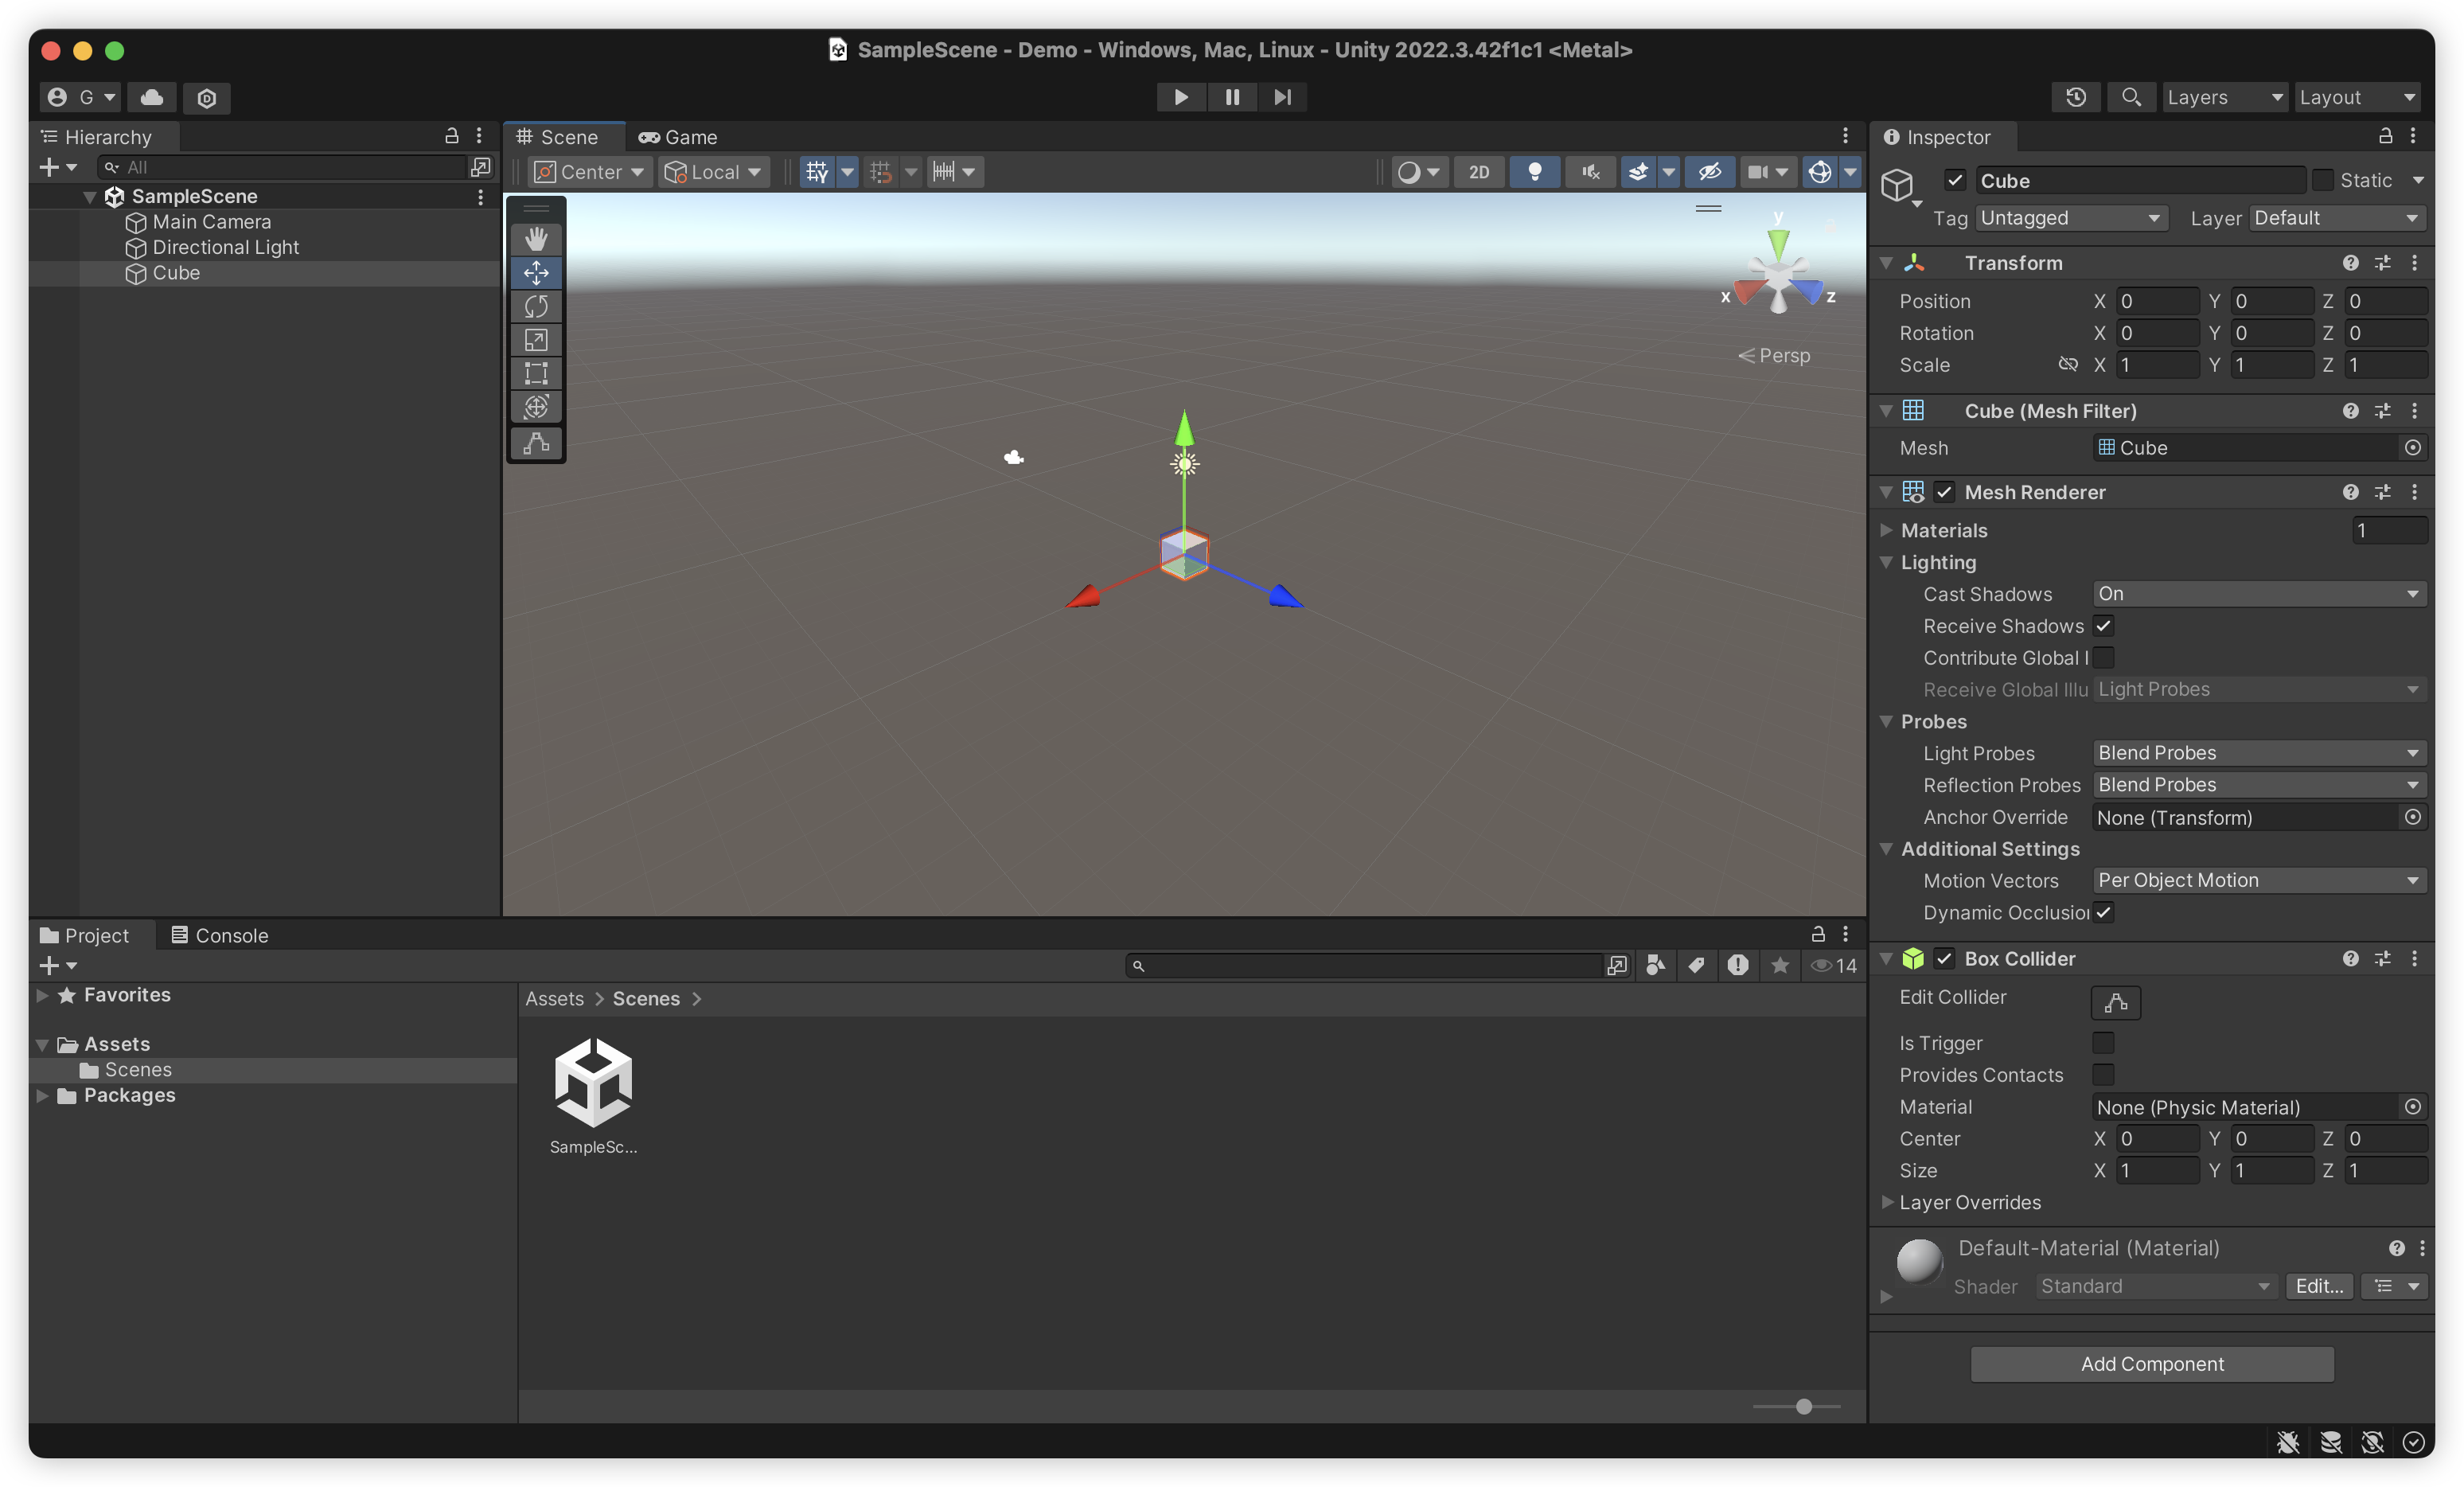The width and height of the screenshot is (2464, 1487).
Task: Select the Rotate tool in scene toolbar
Action: (536, 306)
